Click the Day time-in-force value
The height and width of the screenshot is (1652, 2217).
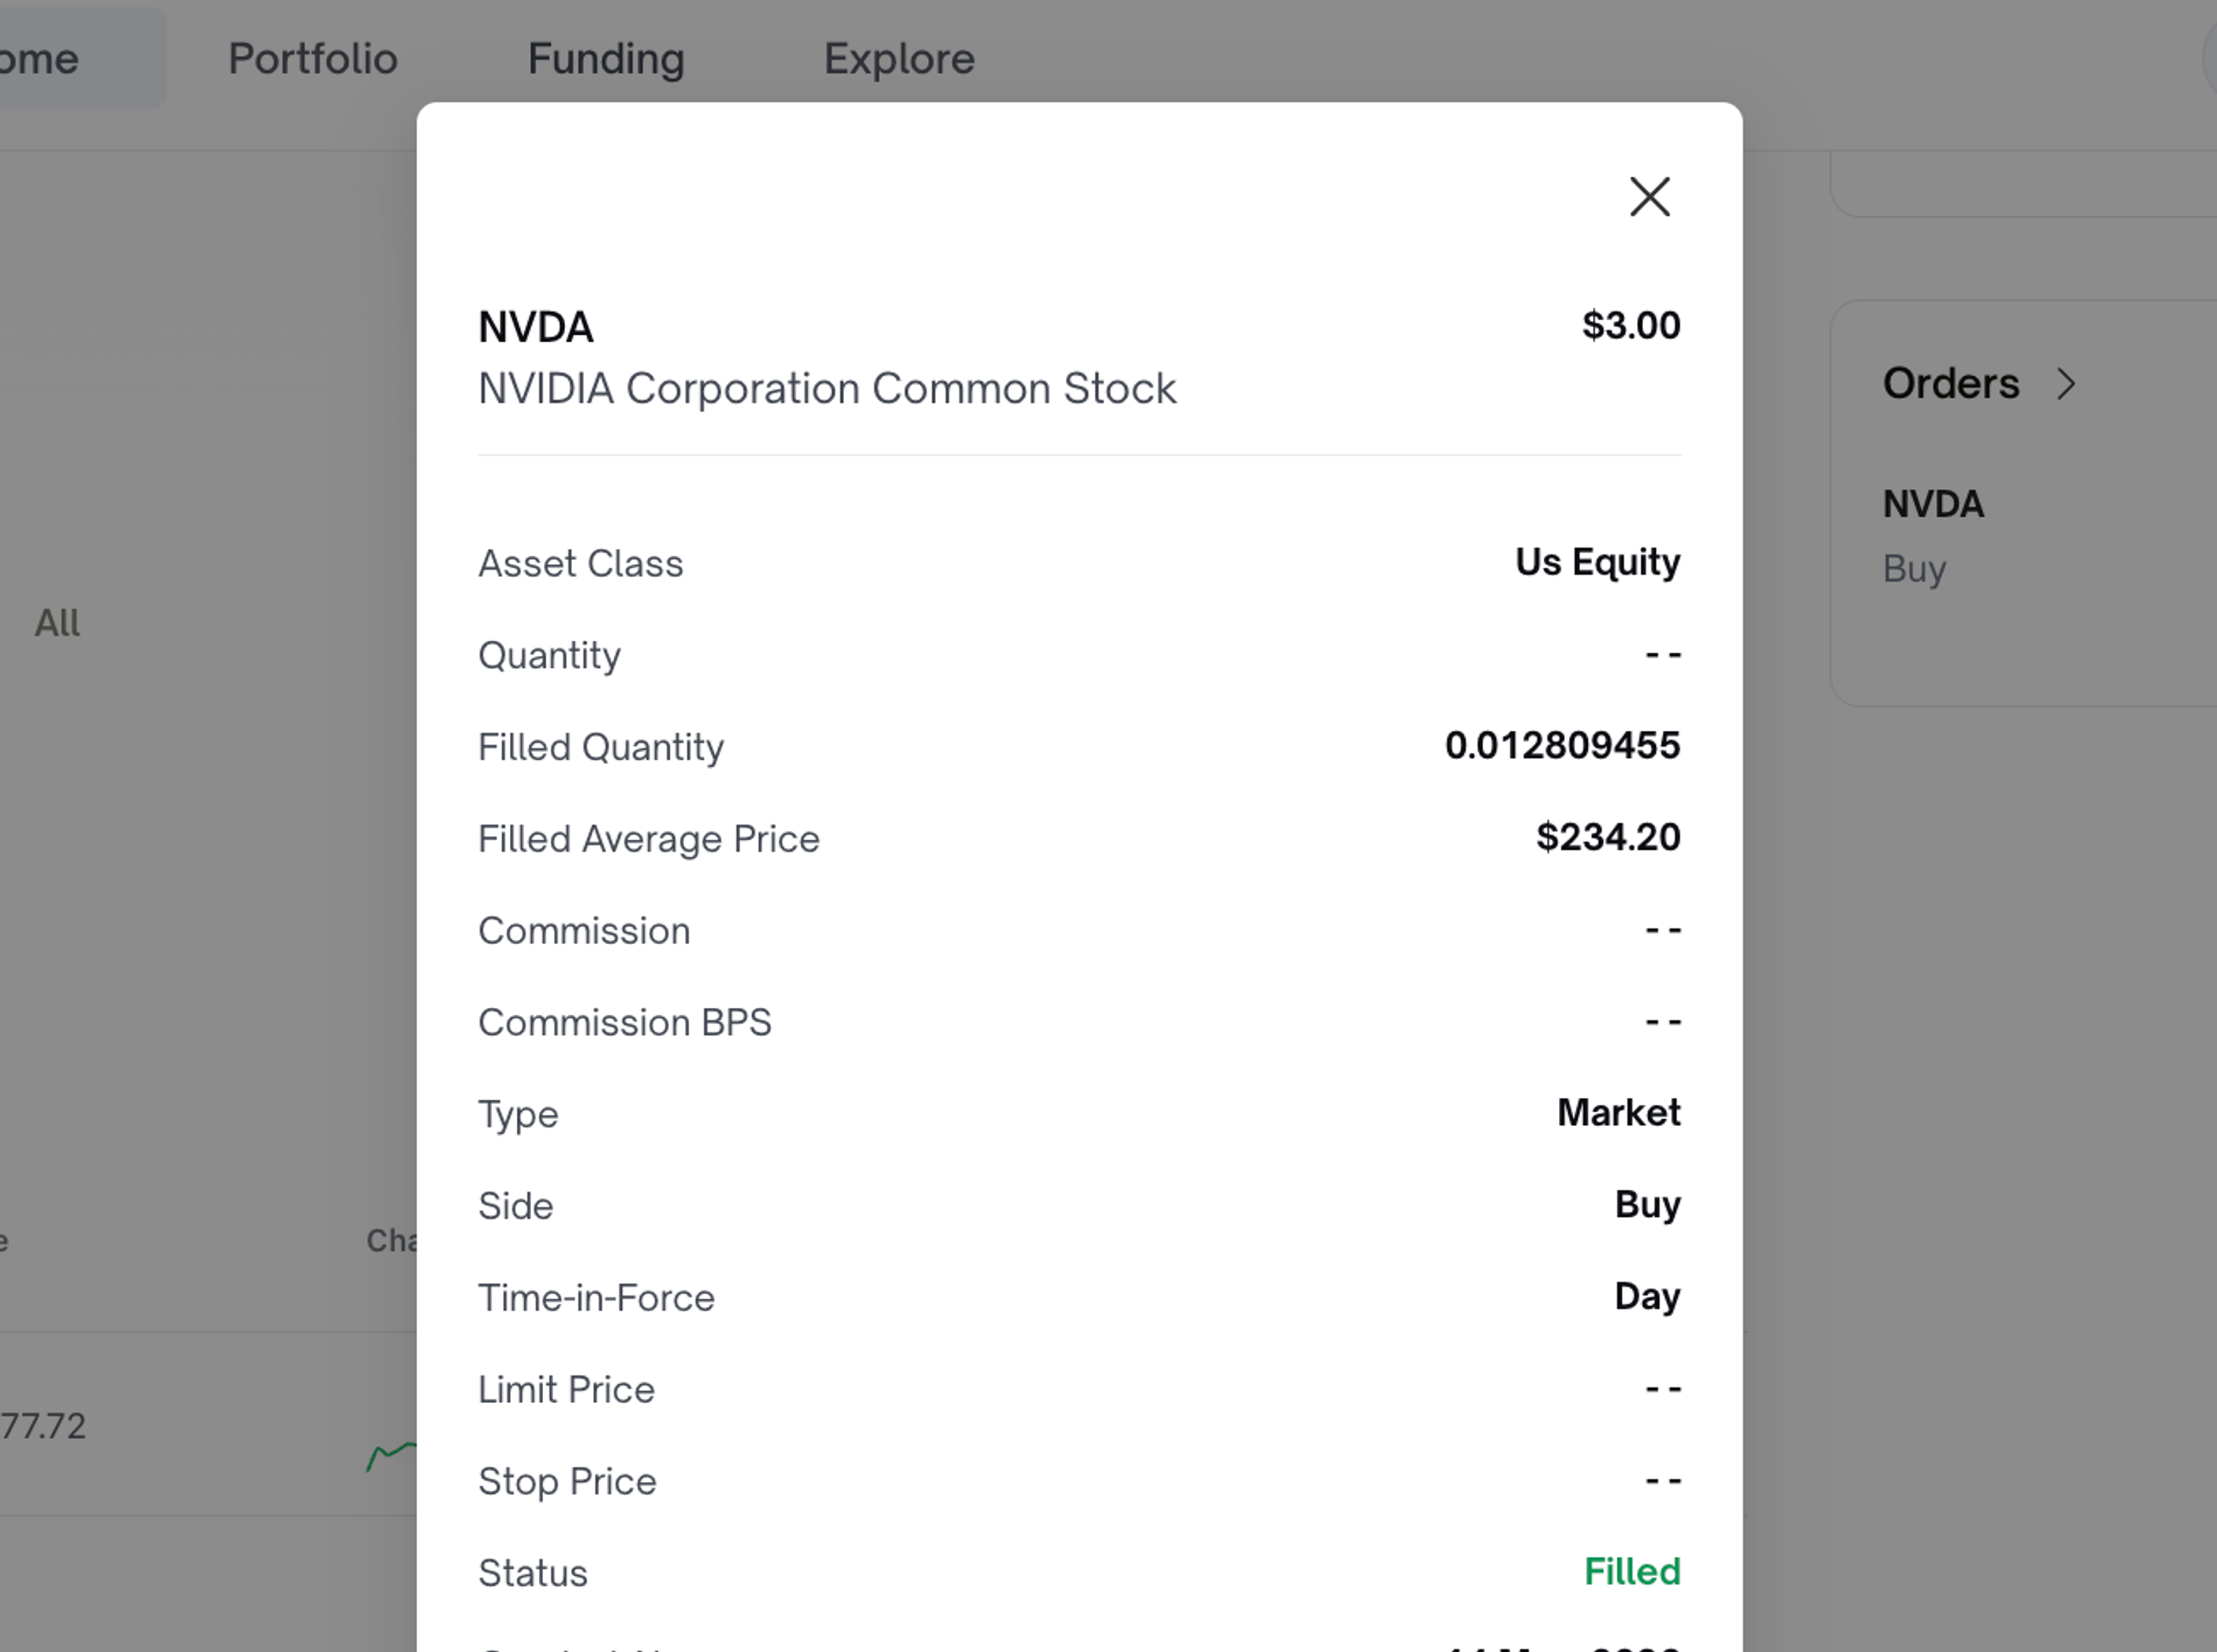pyautogui.click(x=1648, y=1297)
